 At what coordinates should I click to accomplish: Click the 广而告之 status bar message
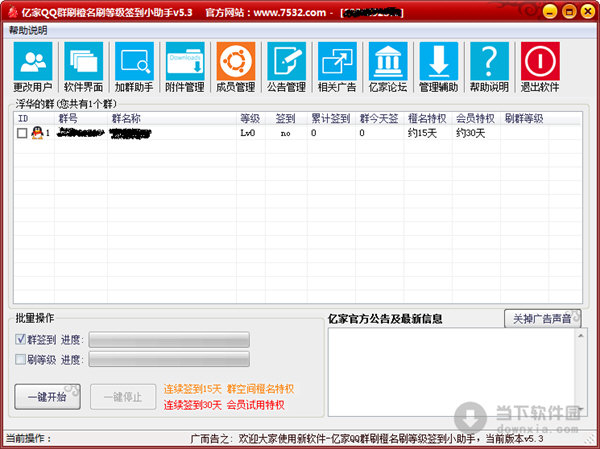pos(367,439)
